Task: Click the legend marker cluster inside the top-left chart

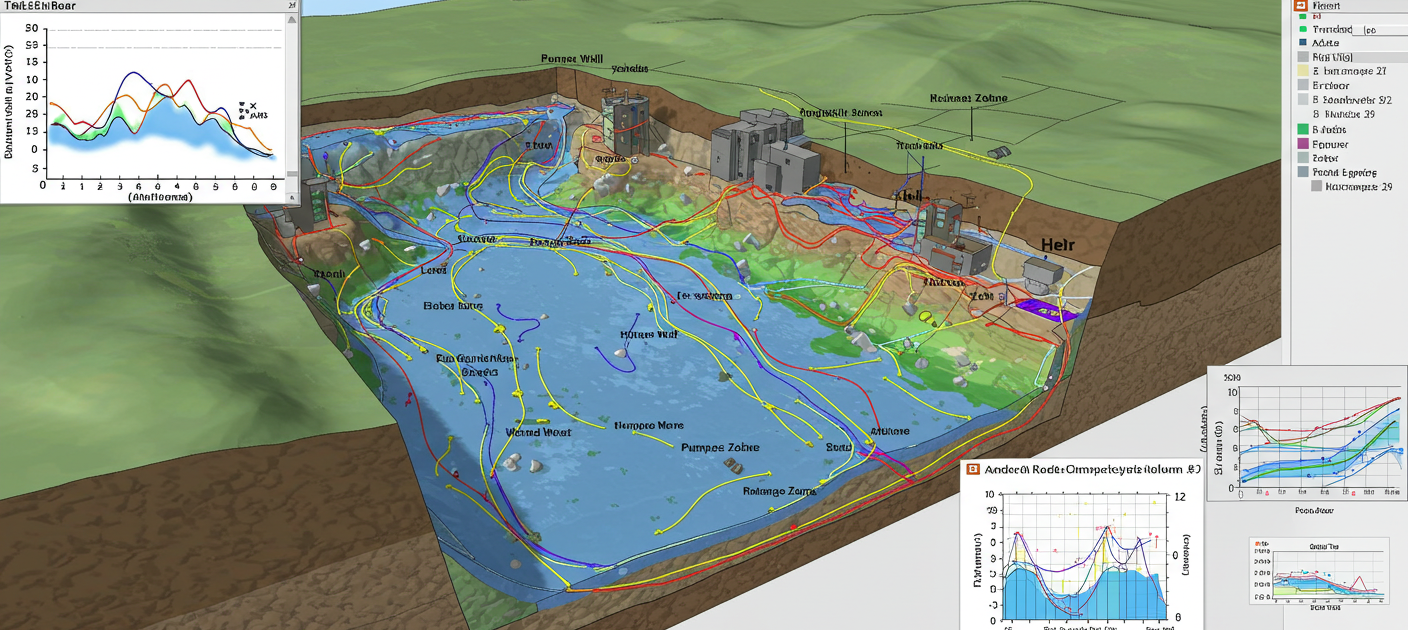Action: pyautogui.click(x=246, y=110)
